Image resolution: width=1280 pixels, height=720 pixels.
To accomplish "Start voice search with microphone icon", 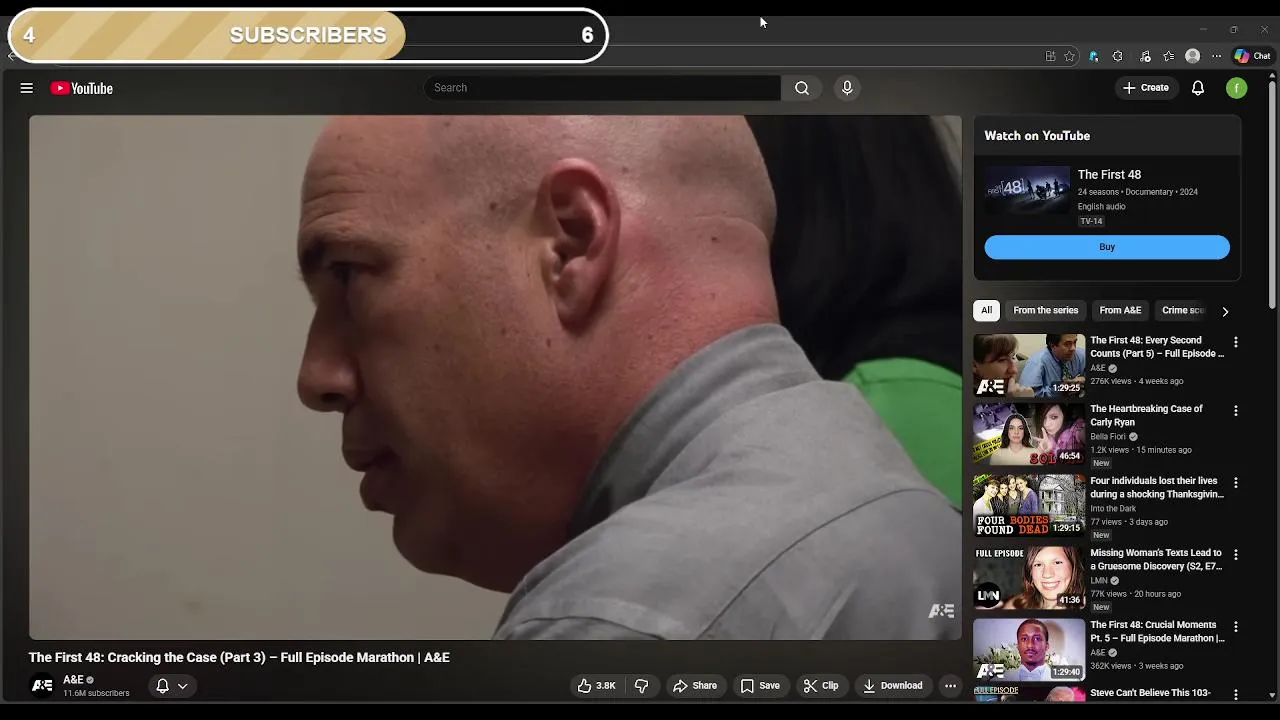I will 847,88.
